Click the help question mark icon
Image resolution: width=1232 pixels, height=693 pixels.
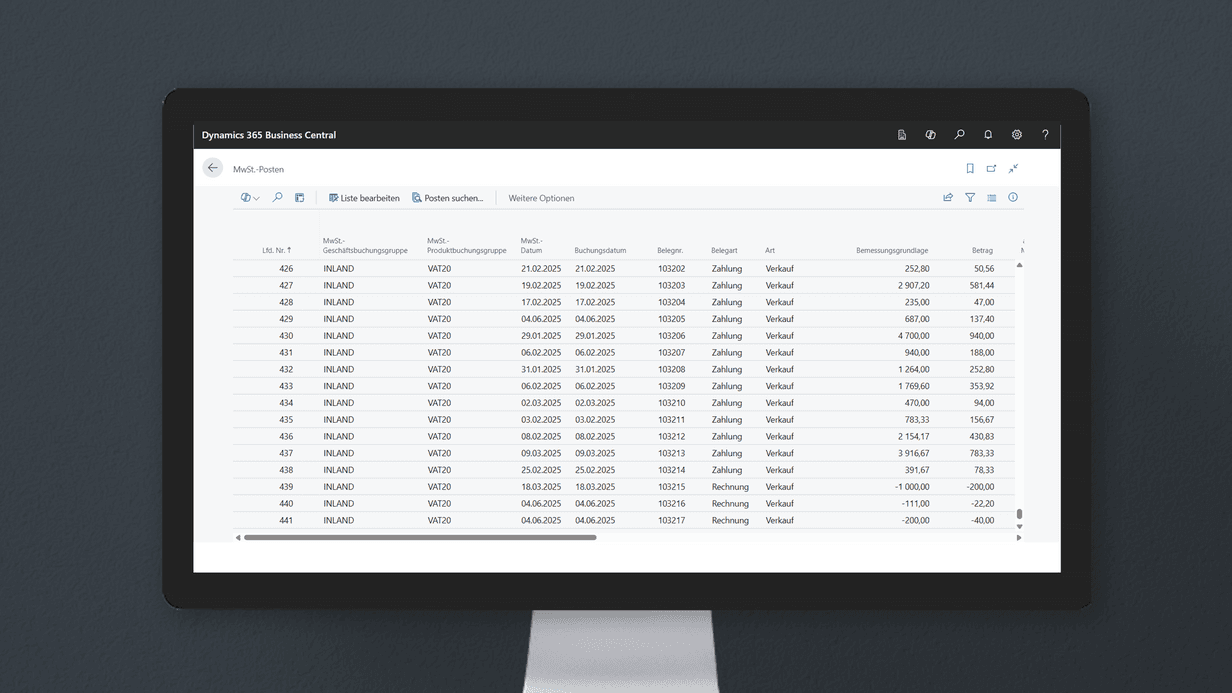pos(1045,135)
